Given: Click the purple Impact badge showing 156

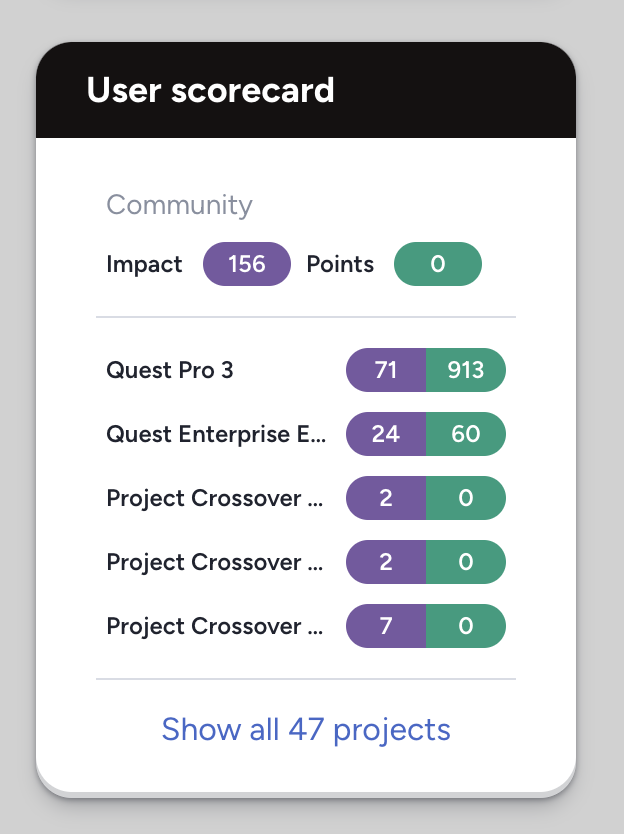Looking at the screenshot, I should 247,264.
